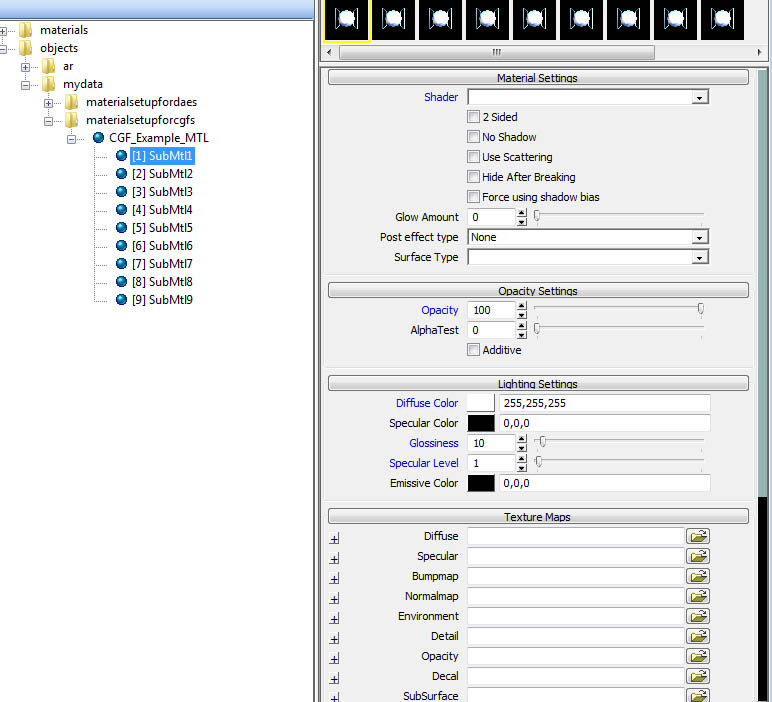
Task: Click the AlphaTest value field
Action: click(x=491, y=330)
